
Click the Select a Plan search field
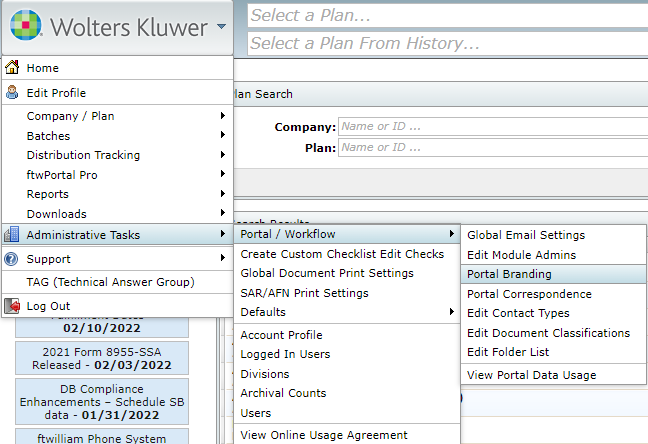coord(448,16)
